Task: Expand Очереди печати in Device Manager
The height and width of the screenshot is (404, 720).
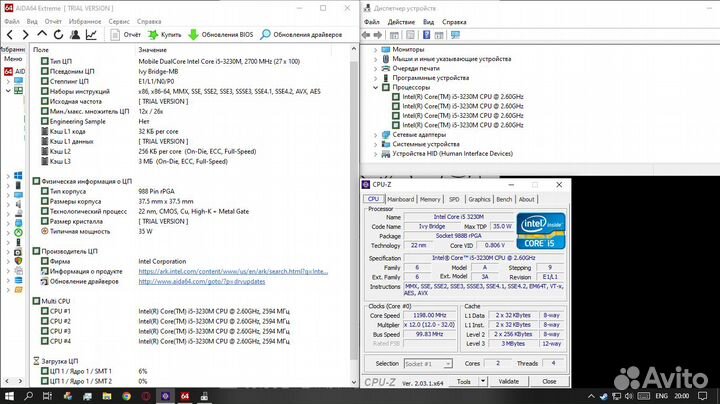Action: pos(376,68)
